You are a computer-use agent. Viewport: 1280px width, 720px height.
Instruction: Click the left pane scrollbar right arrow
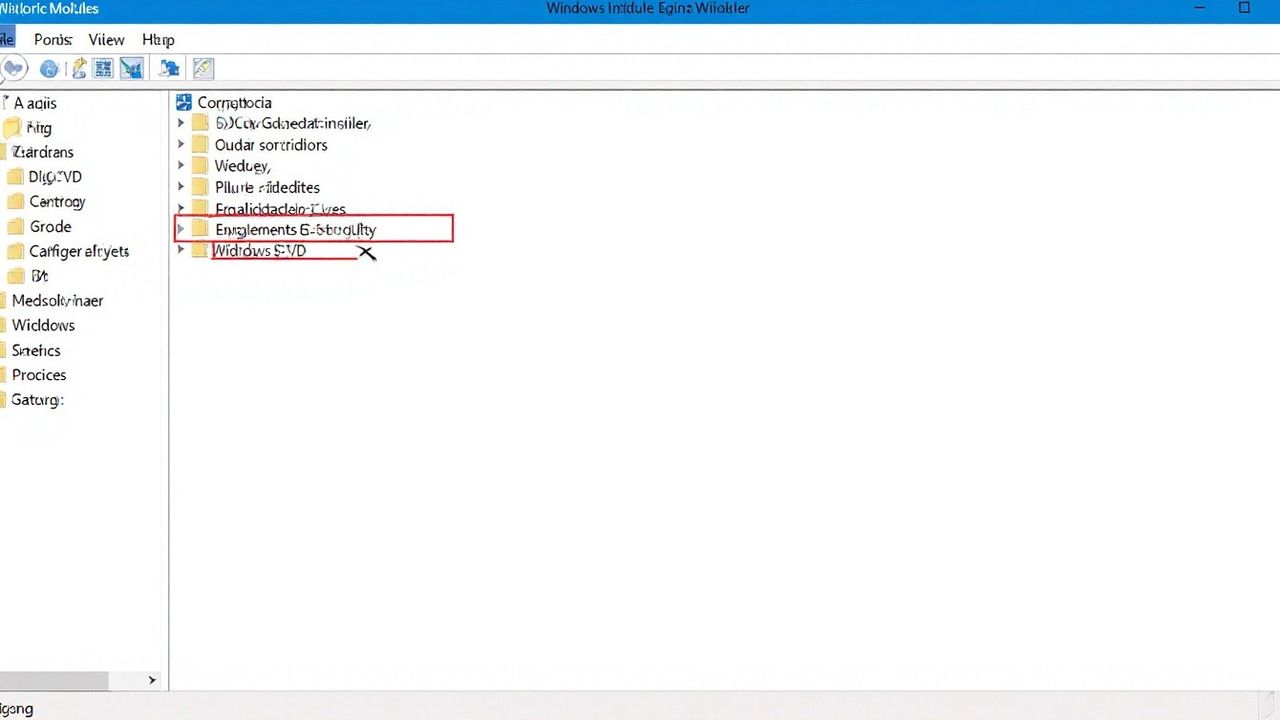[152, 680]
